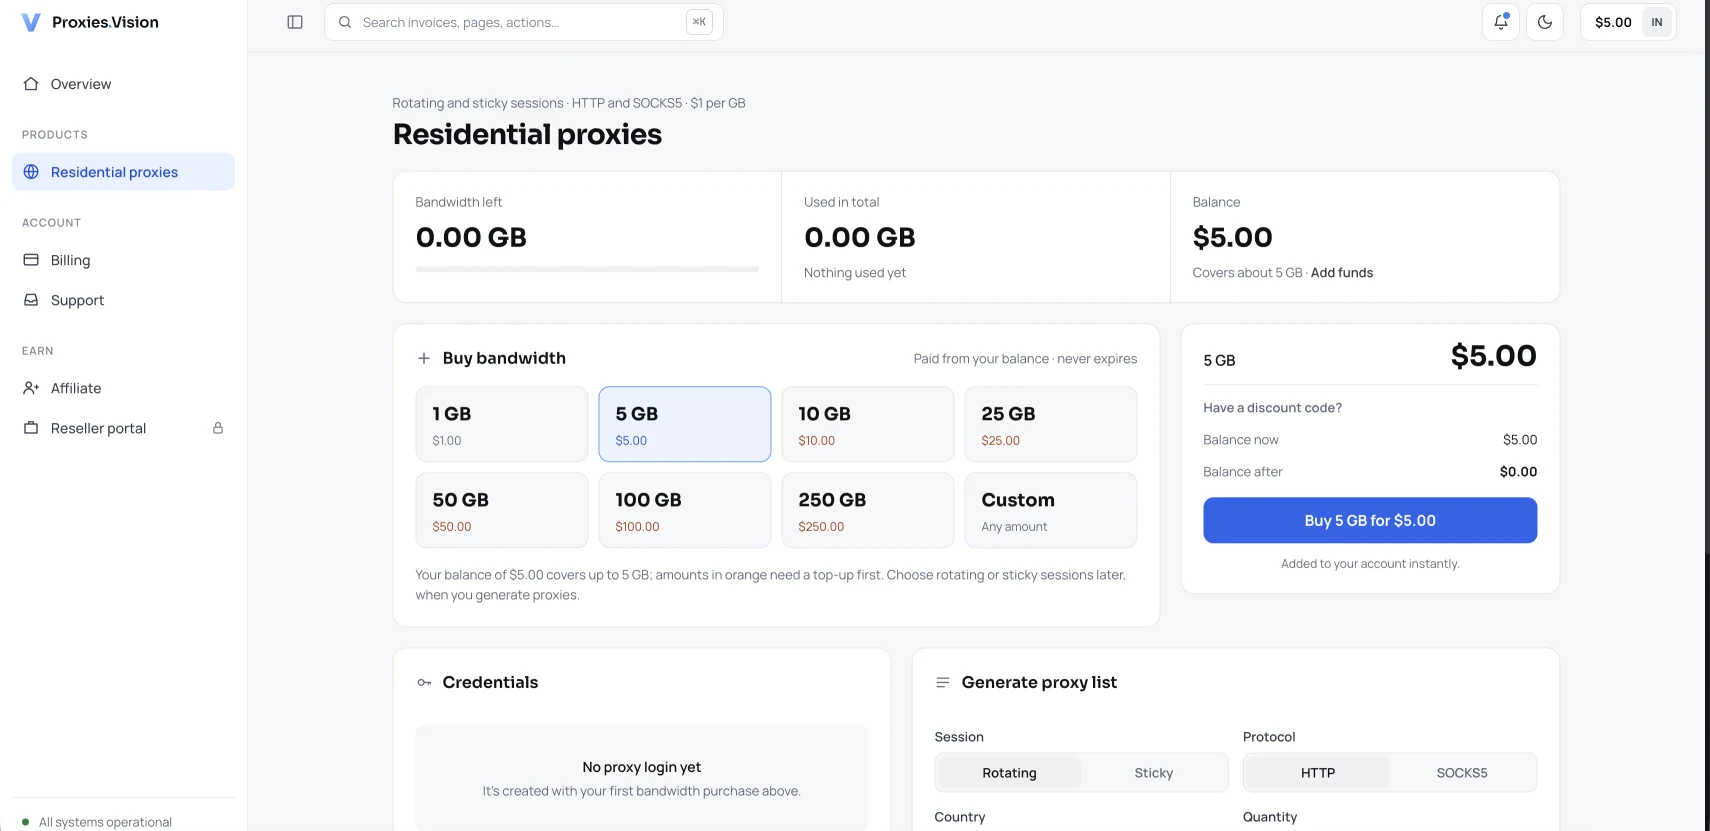1710x831 pixels.
Task: Choose the Custom amount package
Action: (x=1051, y=510)
